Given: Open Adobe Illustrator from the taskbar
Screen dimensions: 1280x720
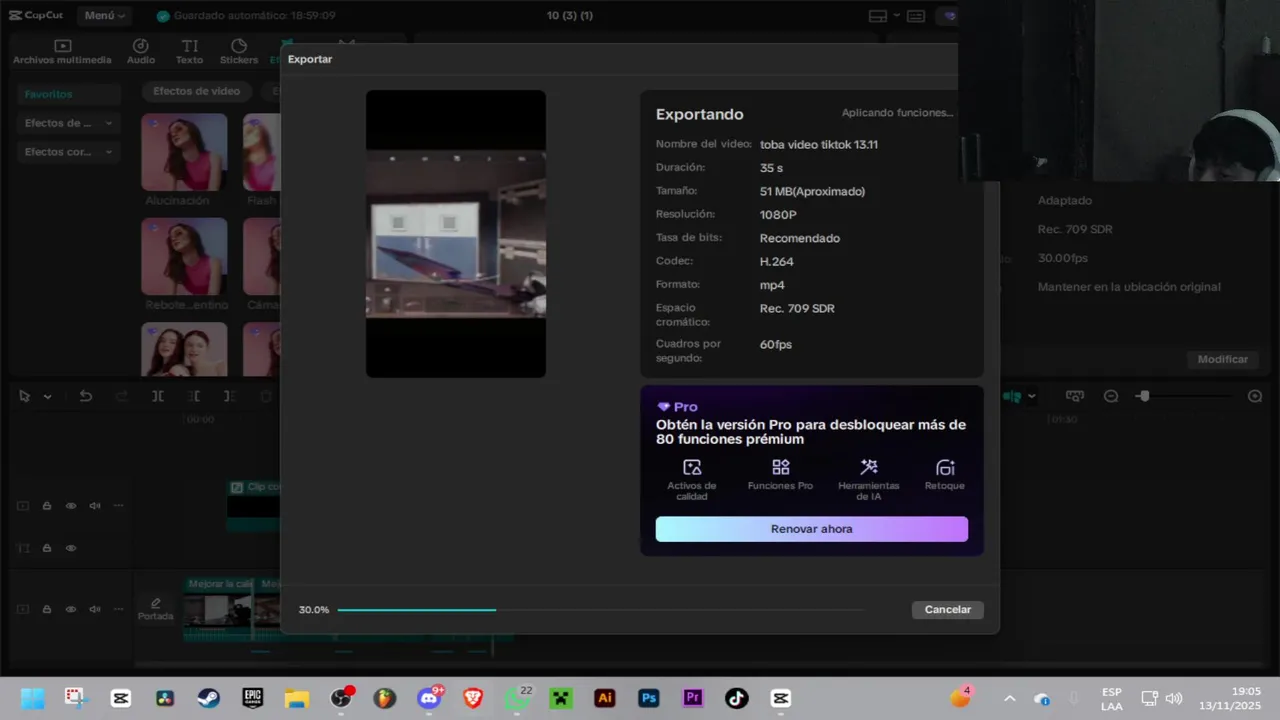Looking at the screenshot, I should 604,698.
